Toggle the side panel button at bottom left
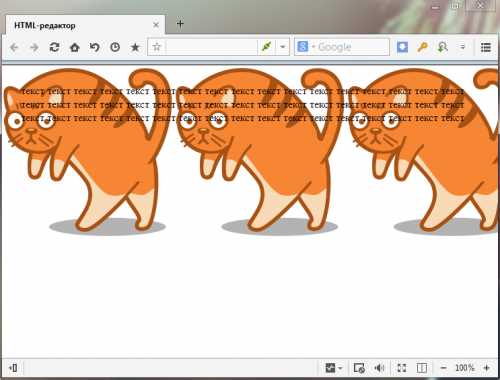This screenshot has height=380, width=500. [14, 368]
